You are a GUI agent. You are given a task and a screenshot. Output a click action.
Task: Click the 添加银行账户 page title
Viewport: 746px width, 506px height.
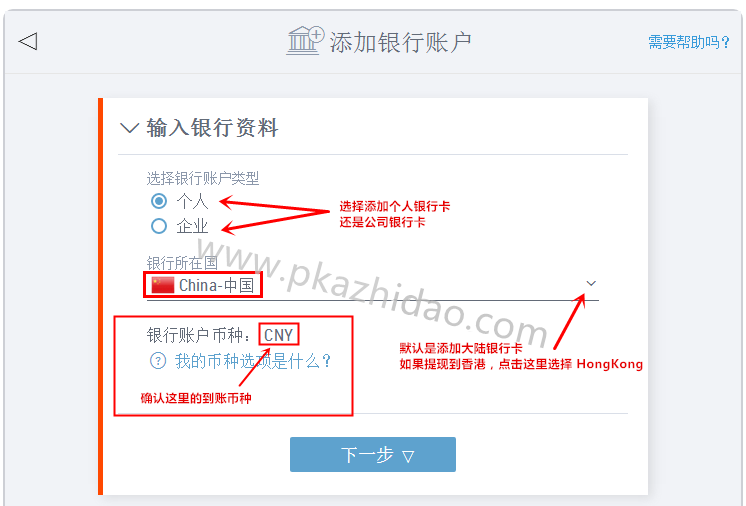(x=401, y=42)
